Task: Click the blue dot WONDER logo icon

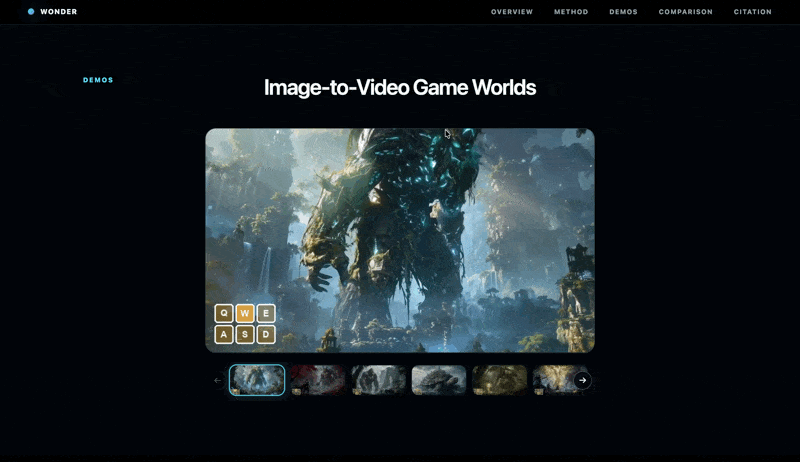Action: click(31, 11)
